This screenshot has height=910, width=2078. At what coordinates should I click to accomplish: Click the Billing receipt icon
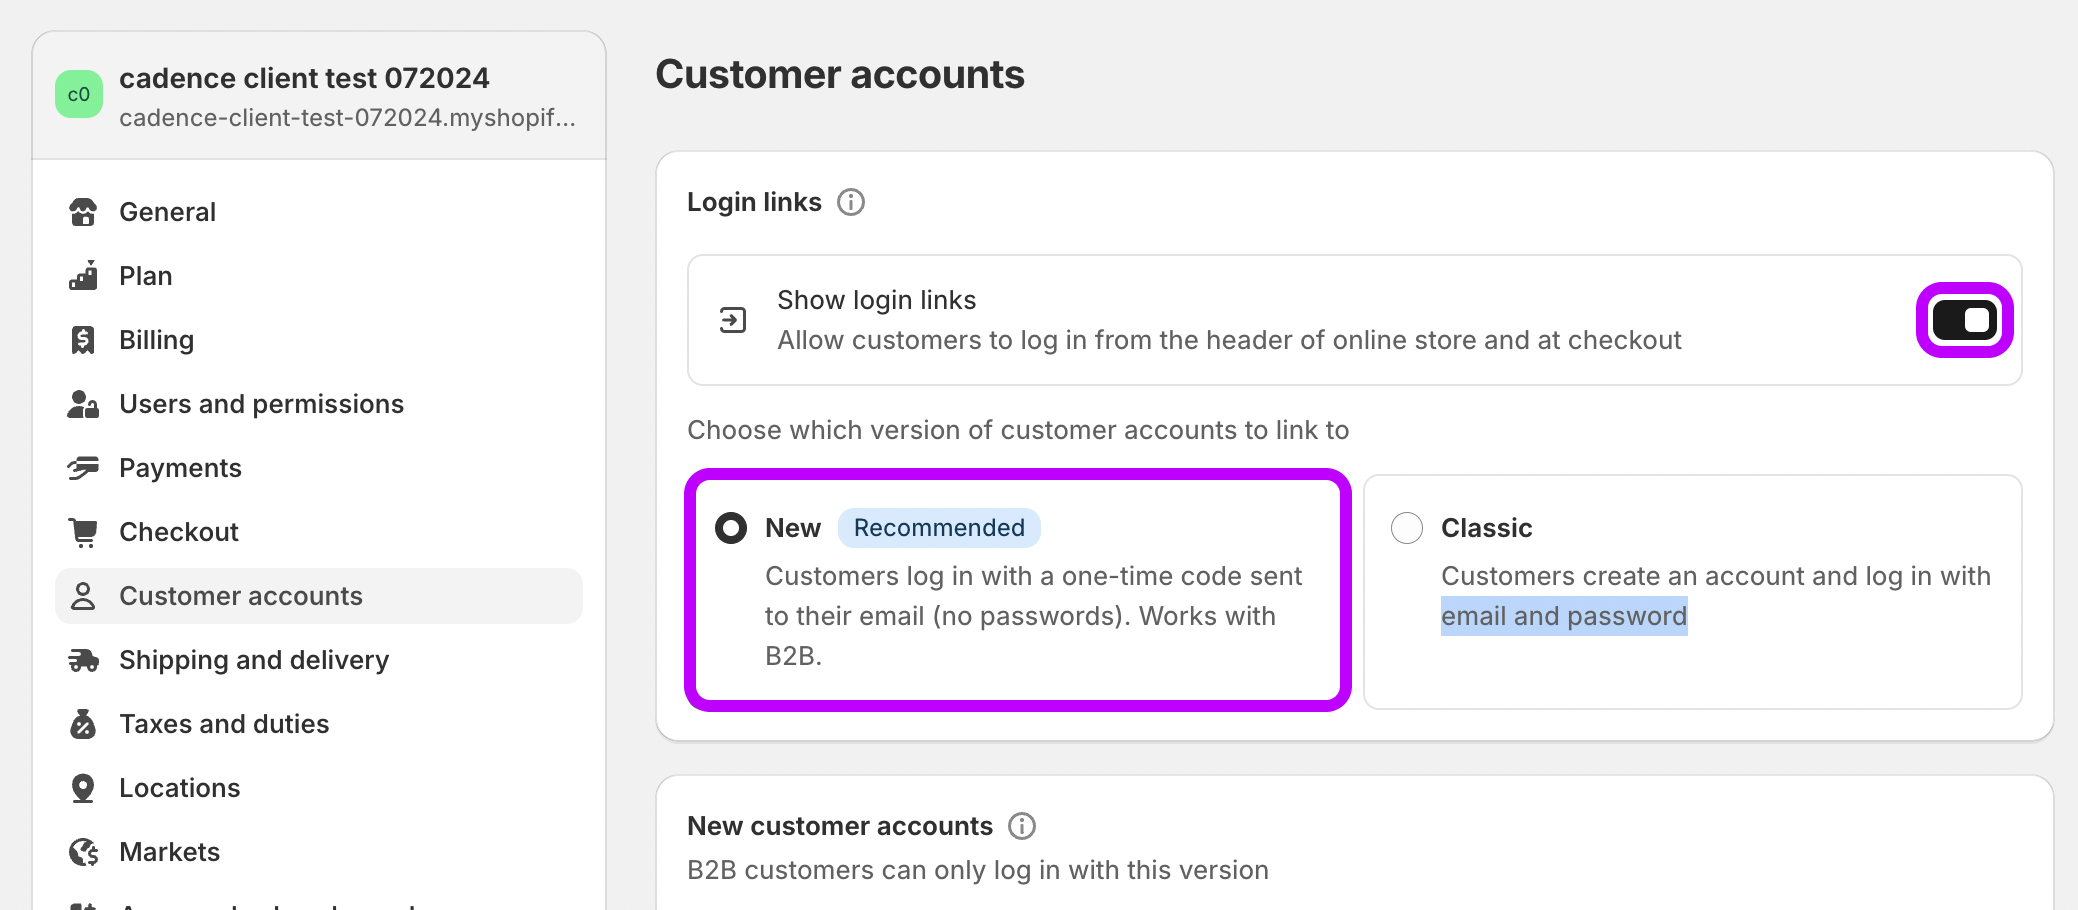(83, 340)
